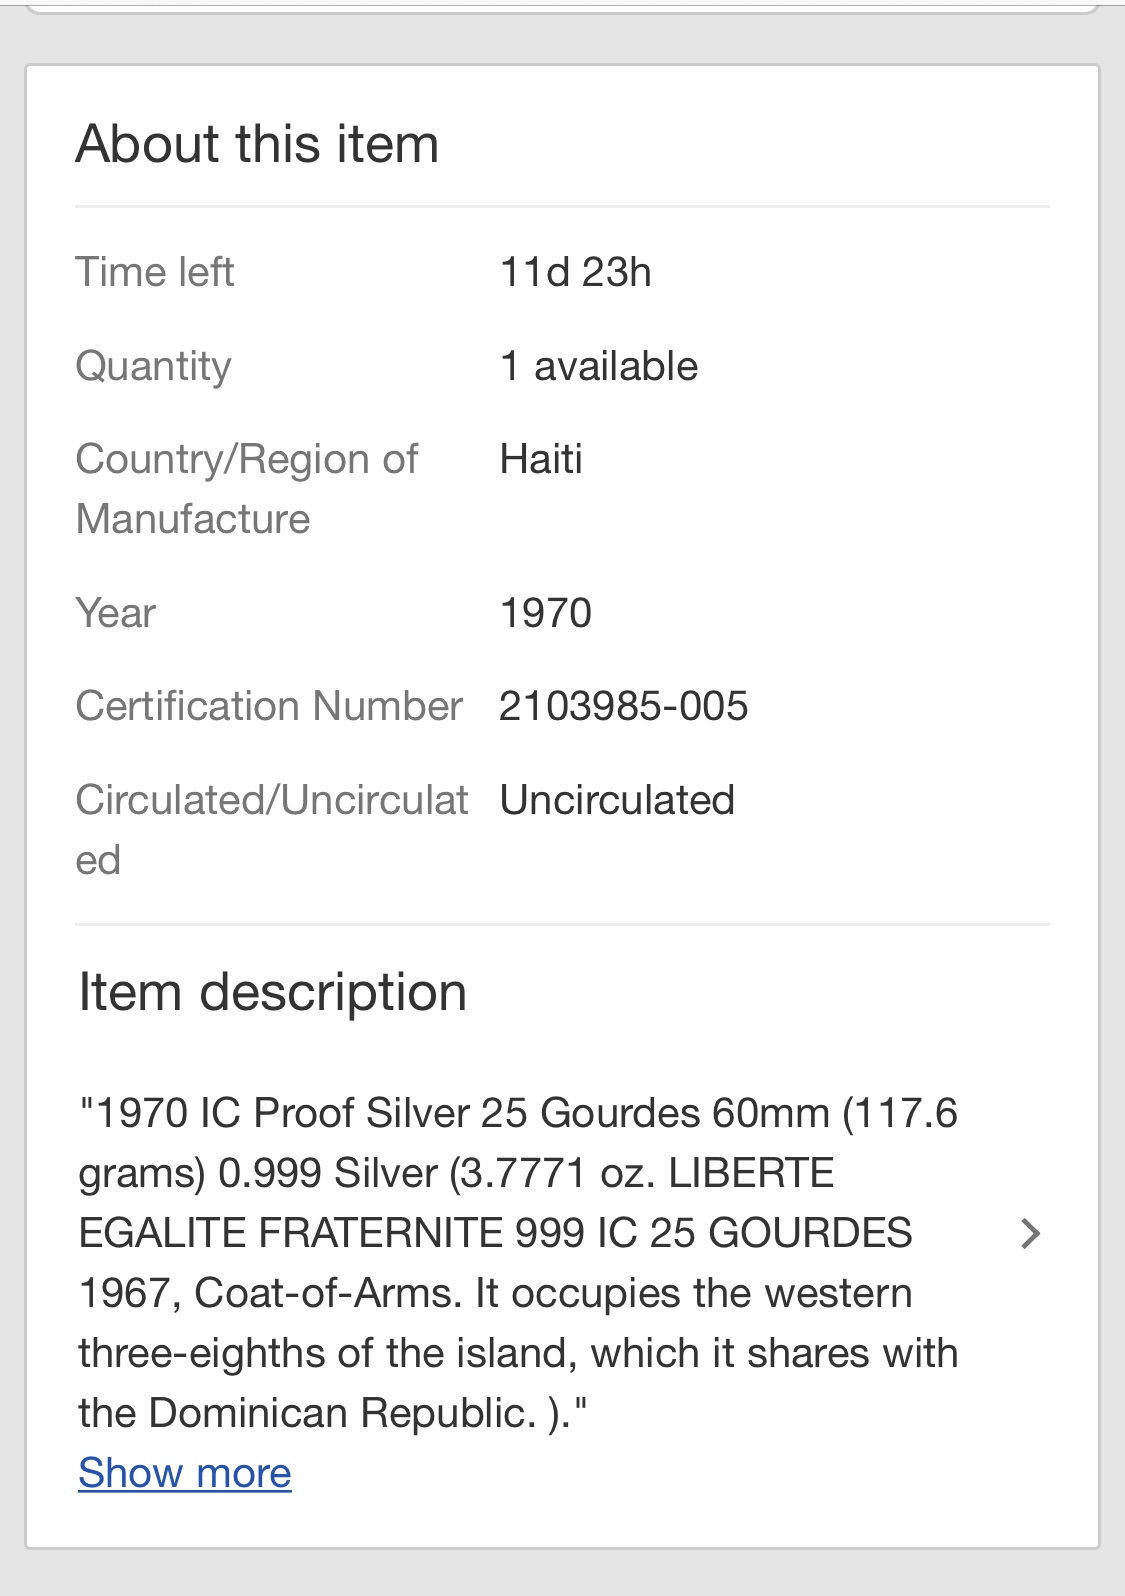Click the Show more link

pos(185,1473)
